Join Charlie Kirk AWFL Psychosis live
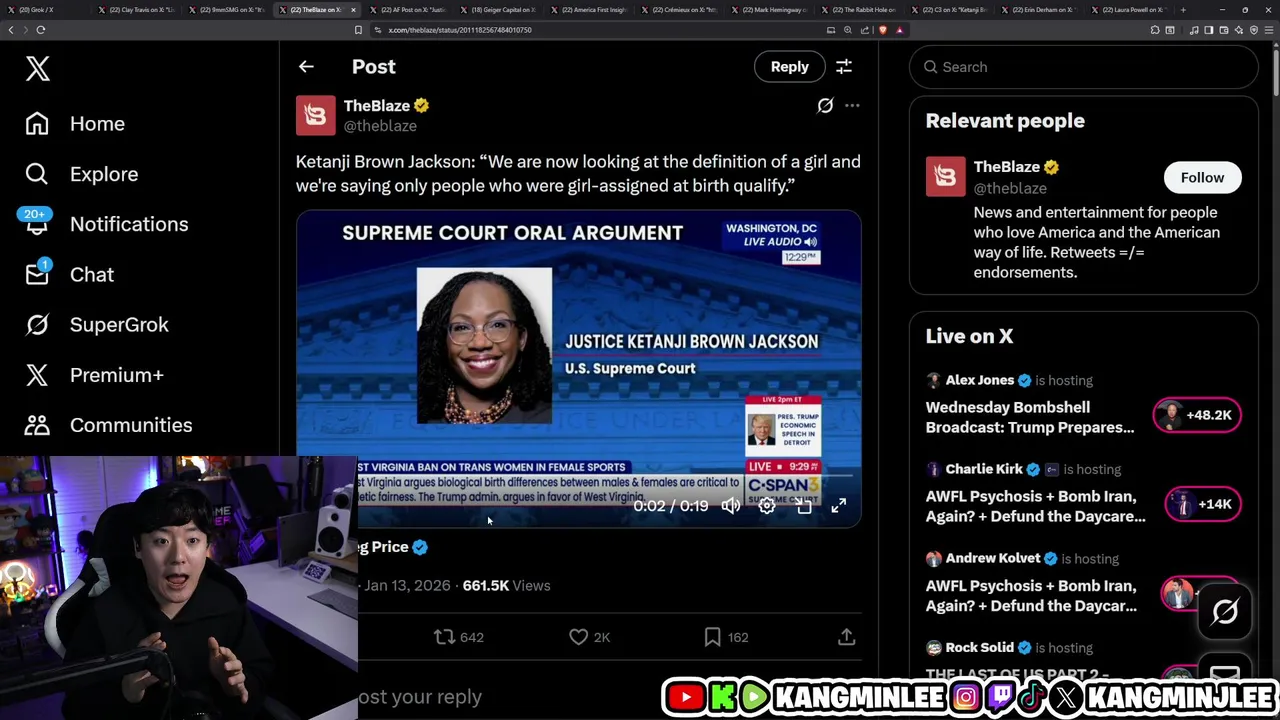The image size is (1280, 720). 1036,506
